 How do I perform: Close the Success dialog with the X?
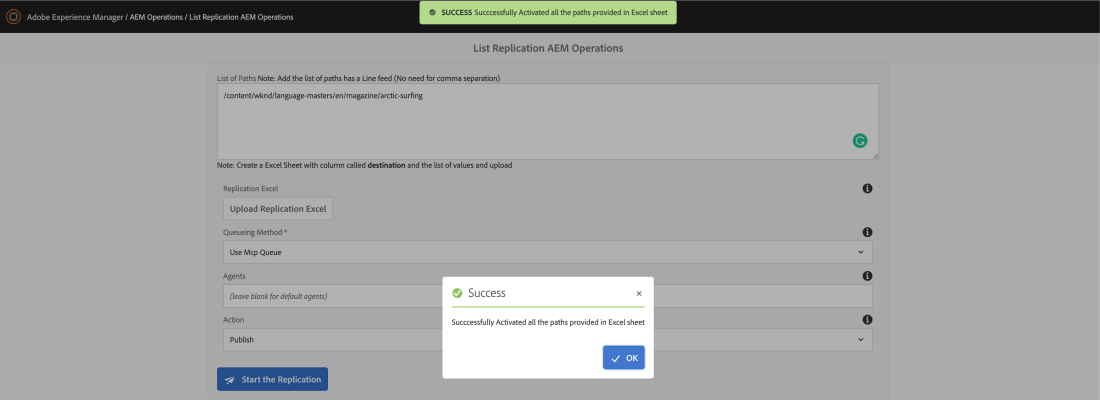coord(639,294)
